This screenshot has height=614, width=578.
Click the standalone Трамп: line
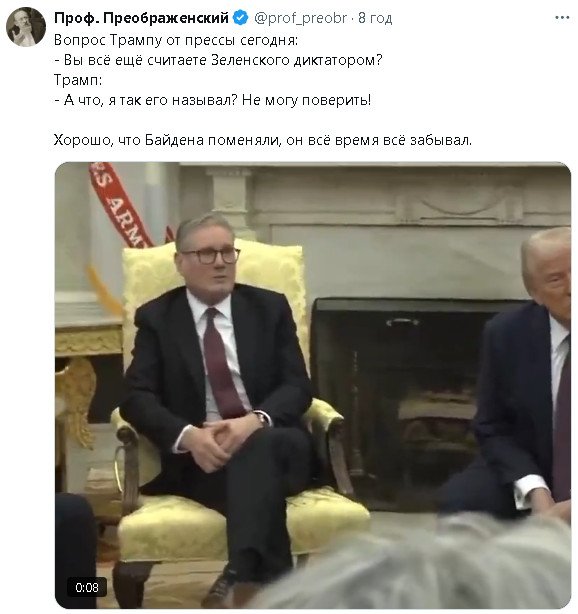tap(78, 80)
